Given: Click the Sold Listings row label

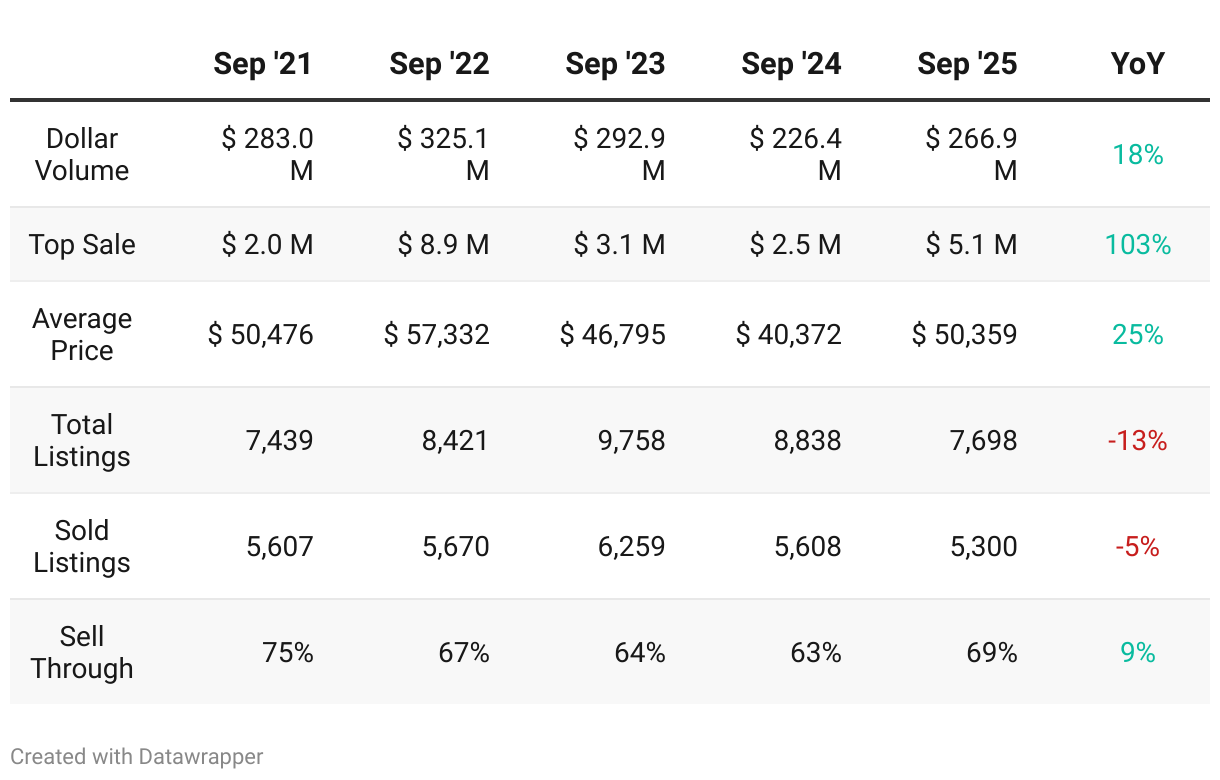Looking at the screenshot, I should coord(82,546).
